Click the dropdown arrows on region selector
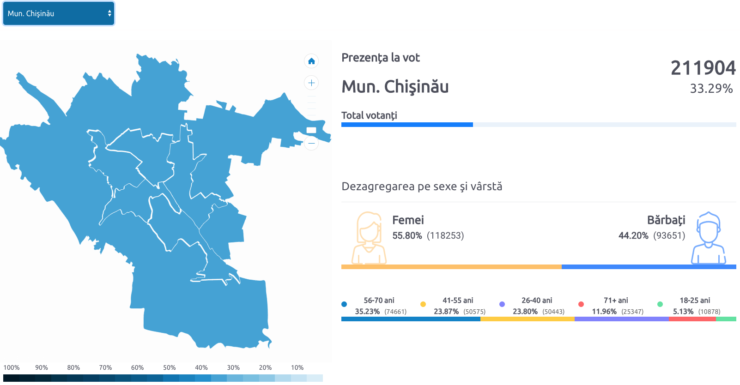This screenshot has width=740, height=385. pyautogui.click(x=109, y=13)
